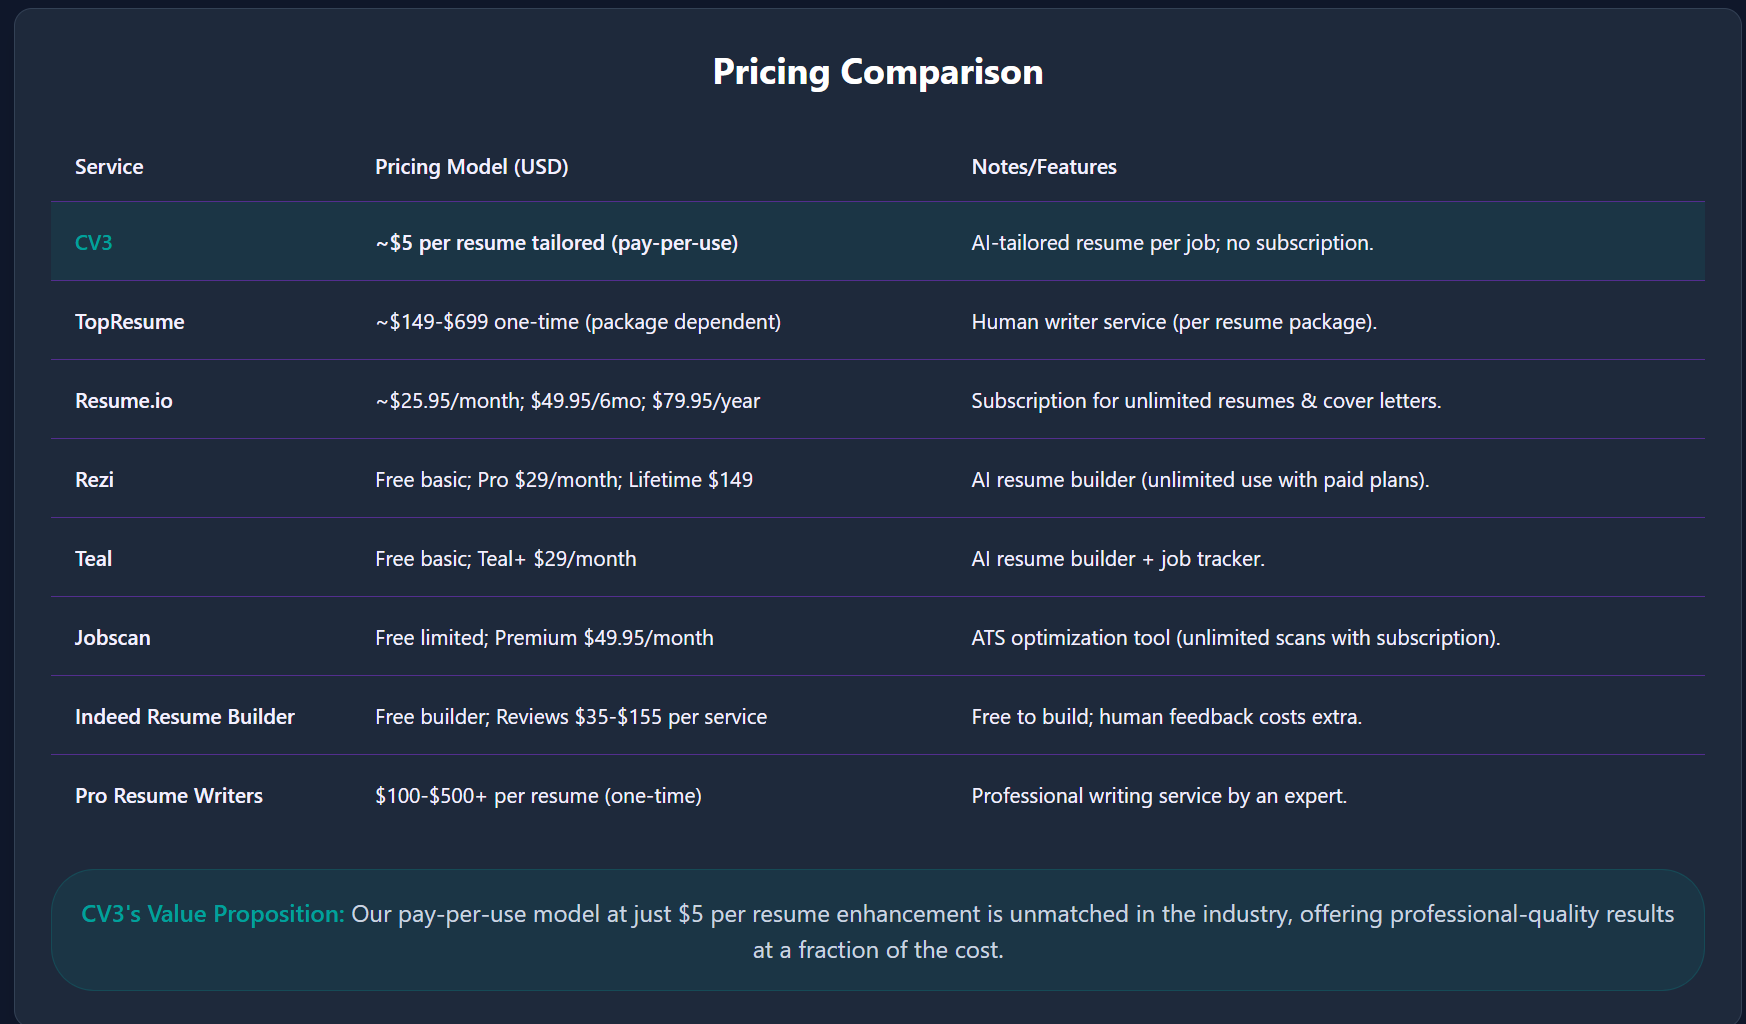Click the Pricing Model (USD) column header
This screenshot has width=1746, height=1024.
click(471, 167)
